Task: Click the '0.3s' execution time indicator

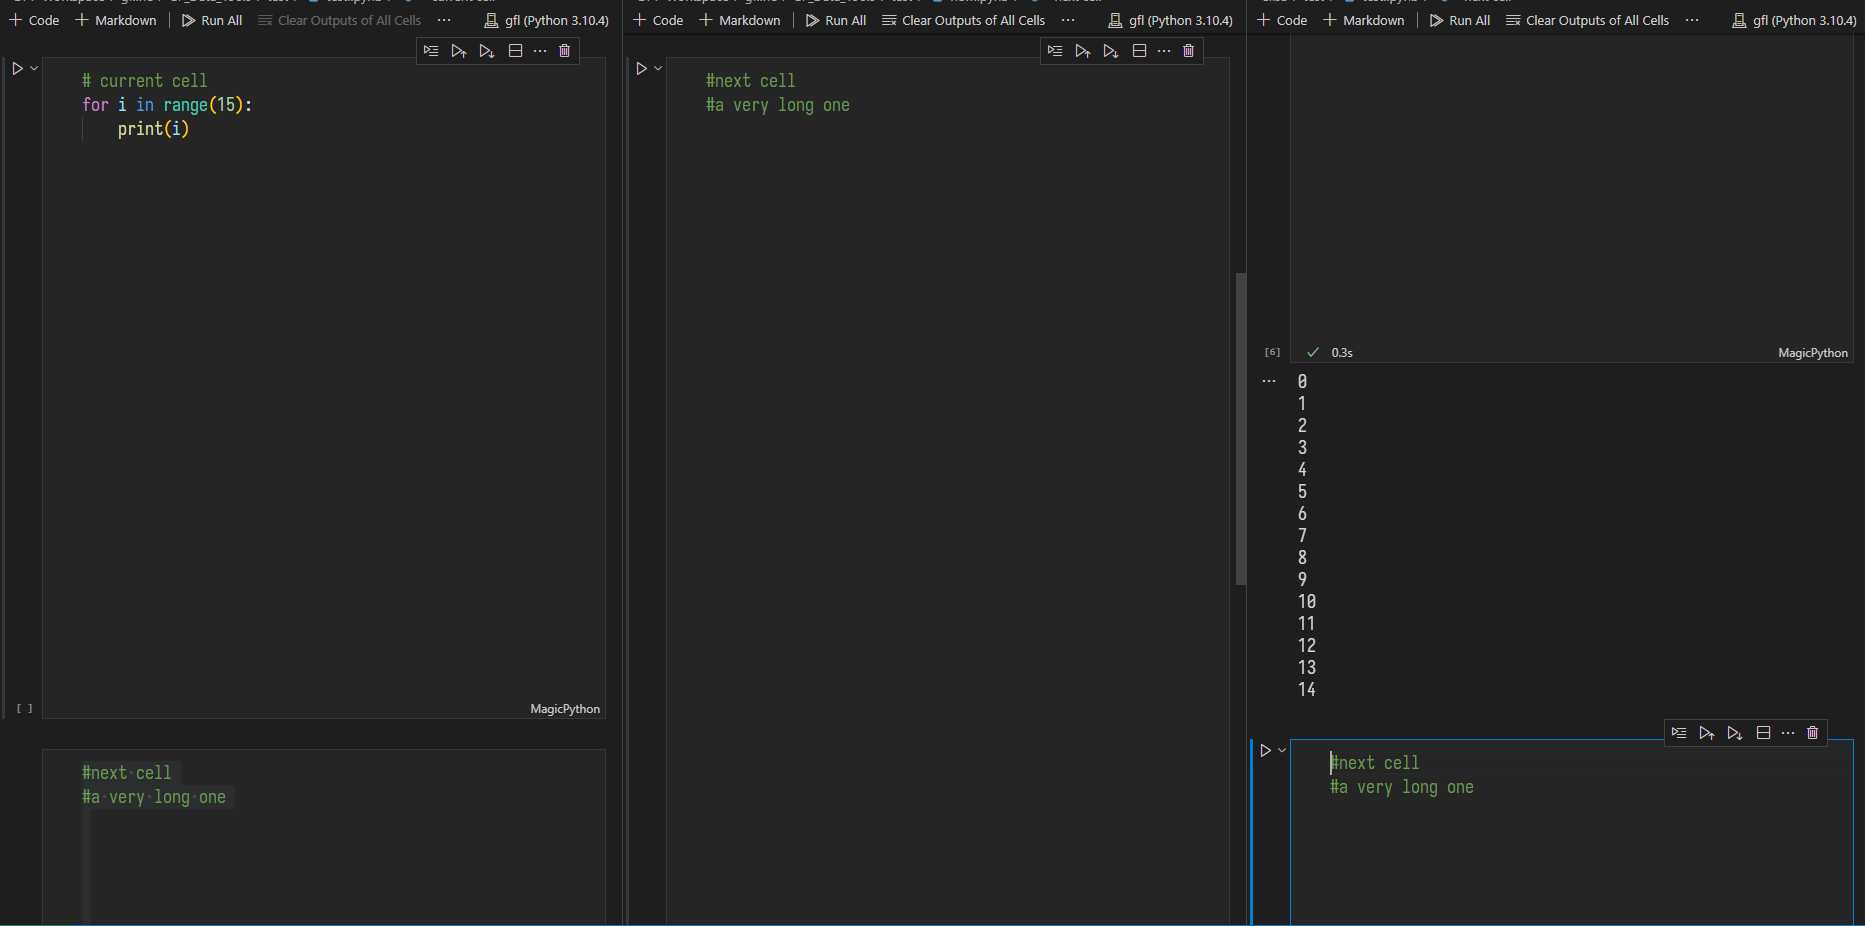Action: pyautogui.click(x=1341, y=352)
